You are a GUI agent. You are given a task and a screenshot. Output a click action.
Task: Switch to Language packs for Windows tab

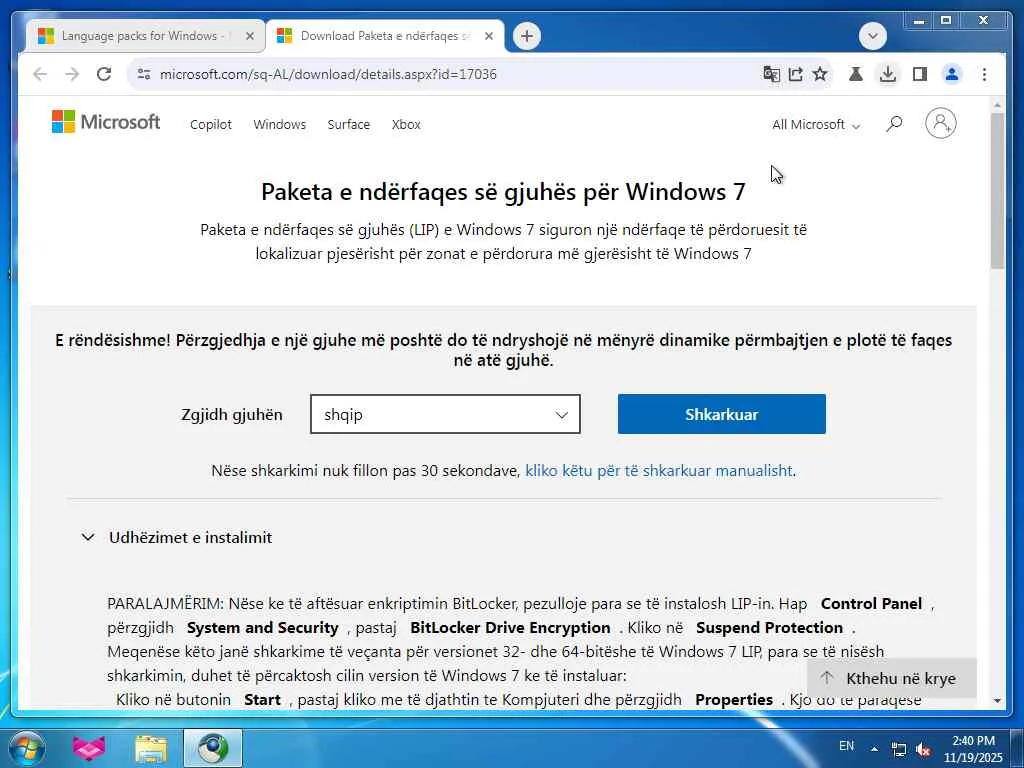[145, 36]
